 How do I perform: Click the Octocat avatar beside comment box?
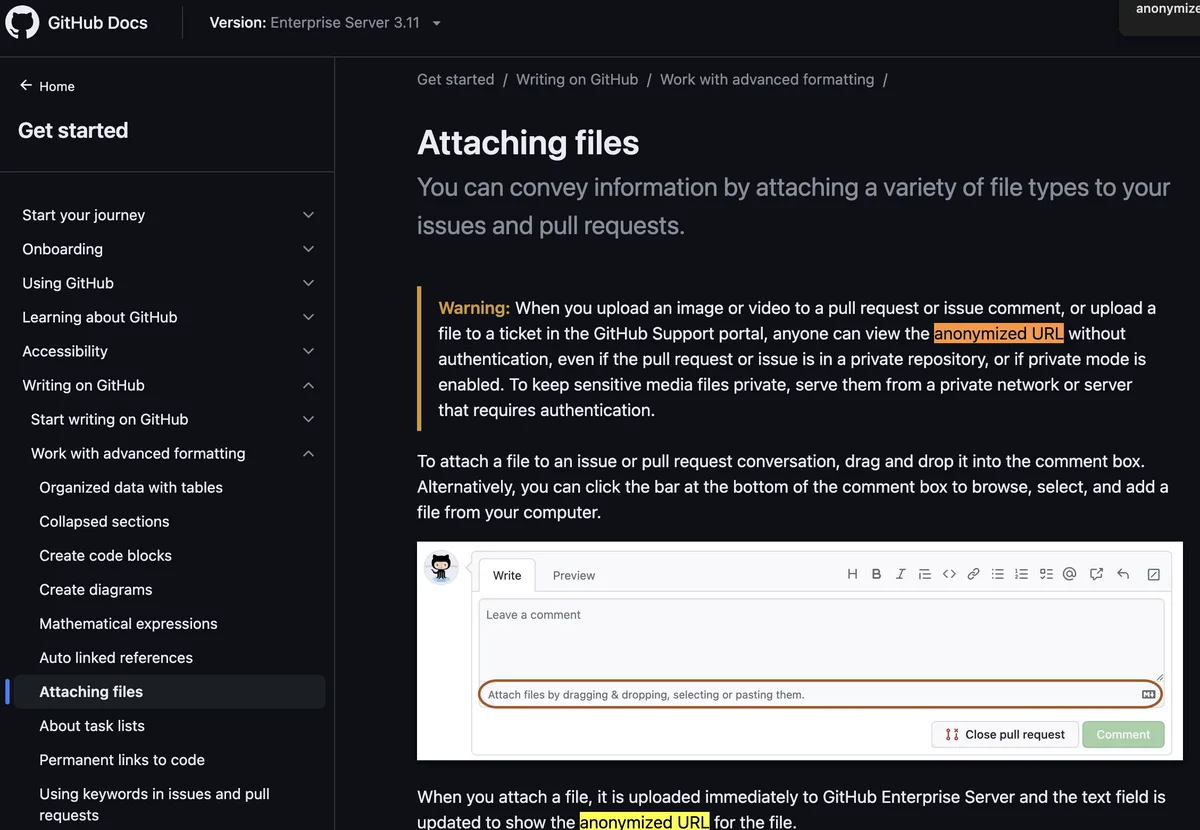(441, 567)
